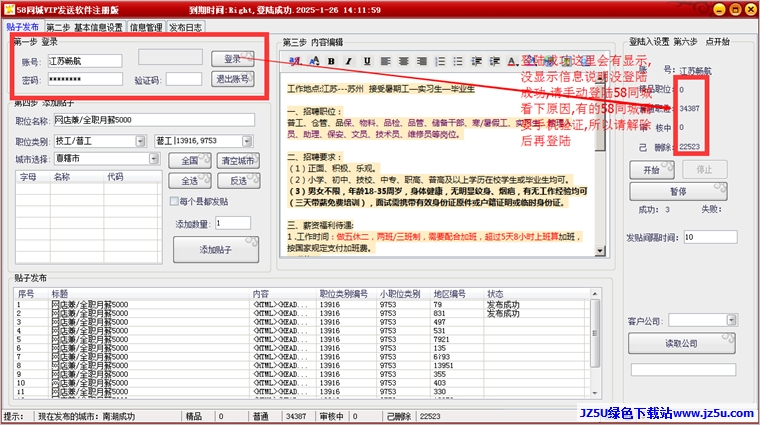Select post row with 地区编号 13951

point(302,365)
